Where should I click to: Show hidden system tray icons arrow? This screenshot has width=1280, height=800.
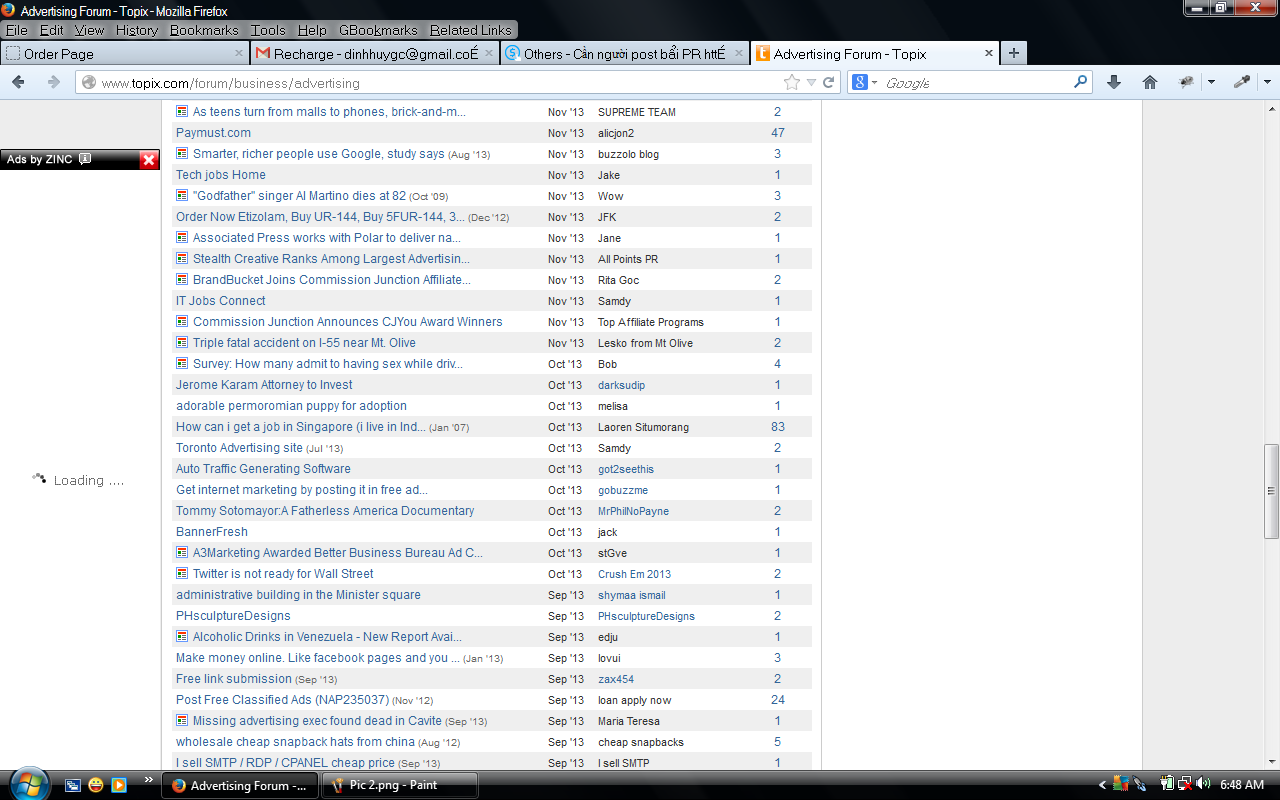pos(1103,785)
